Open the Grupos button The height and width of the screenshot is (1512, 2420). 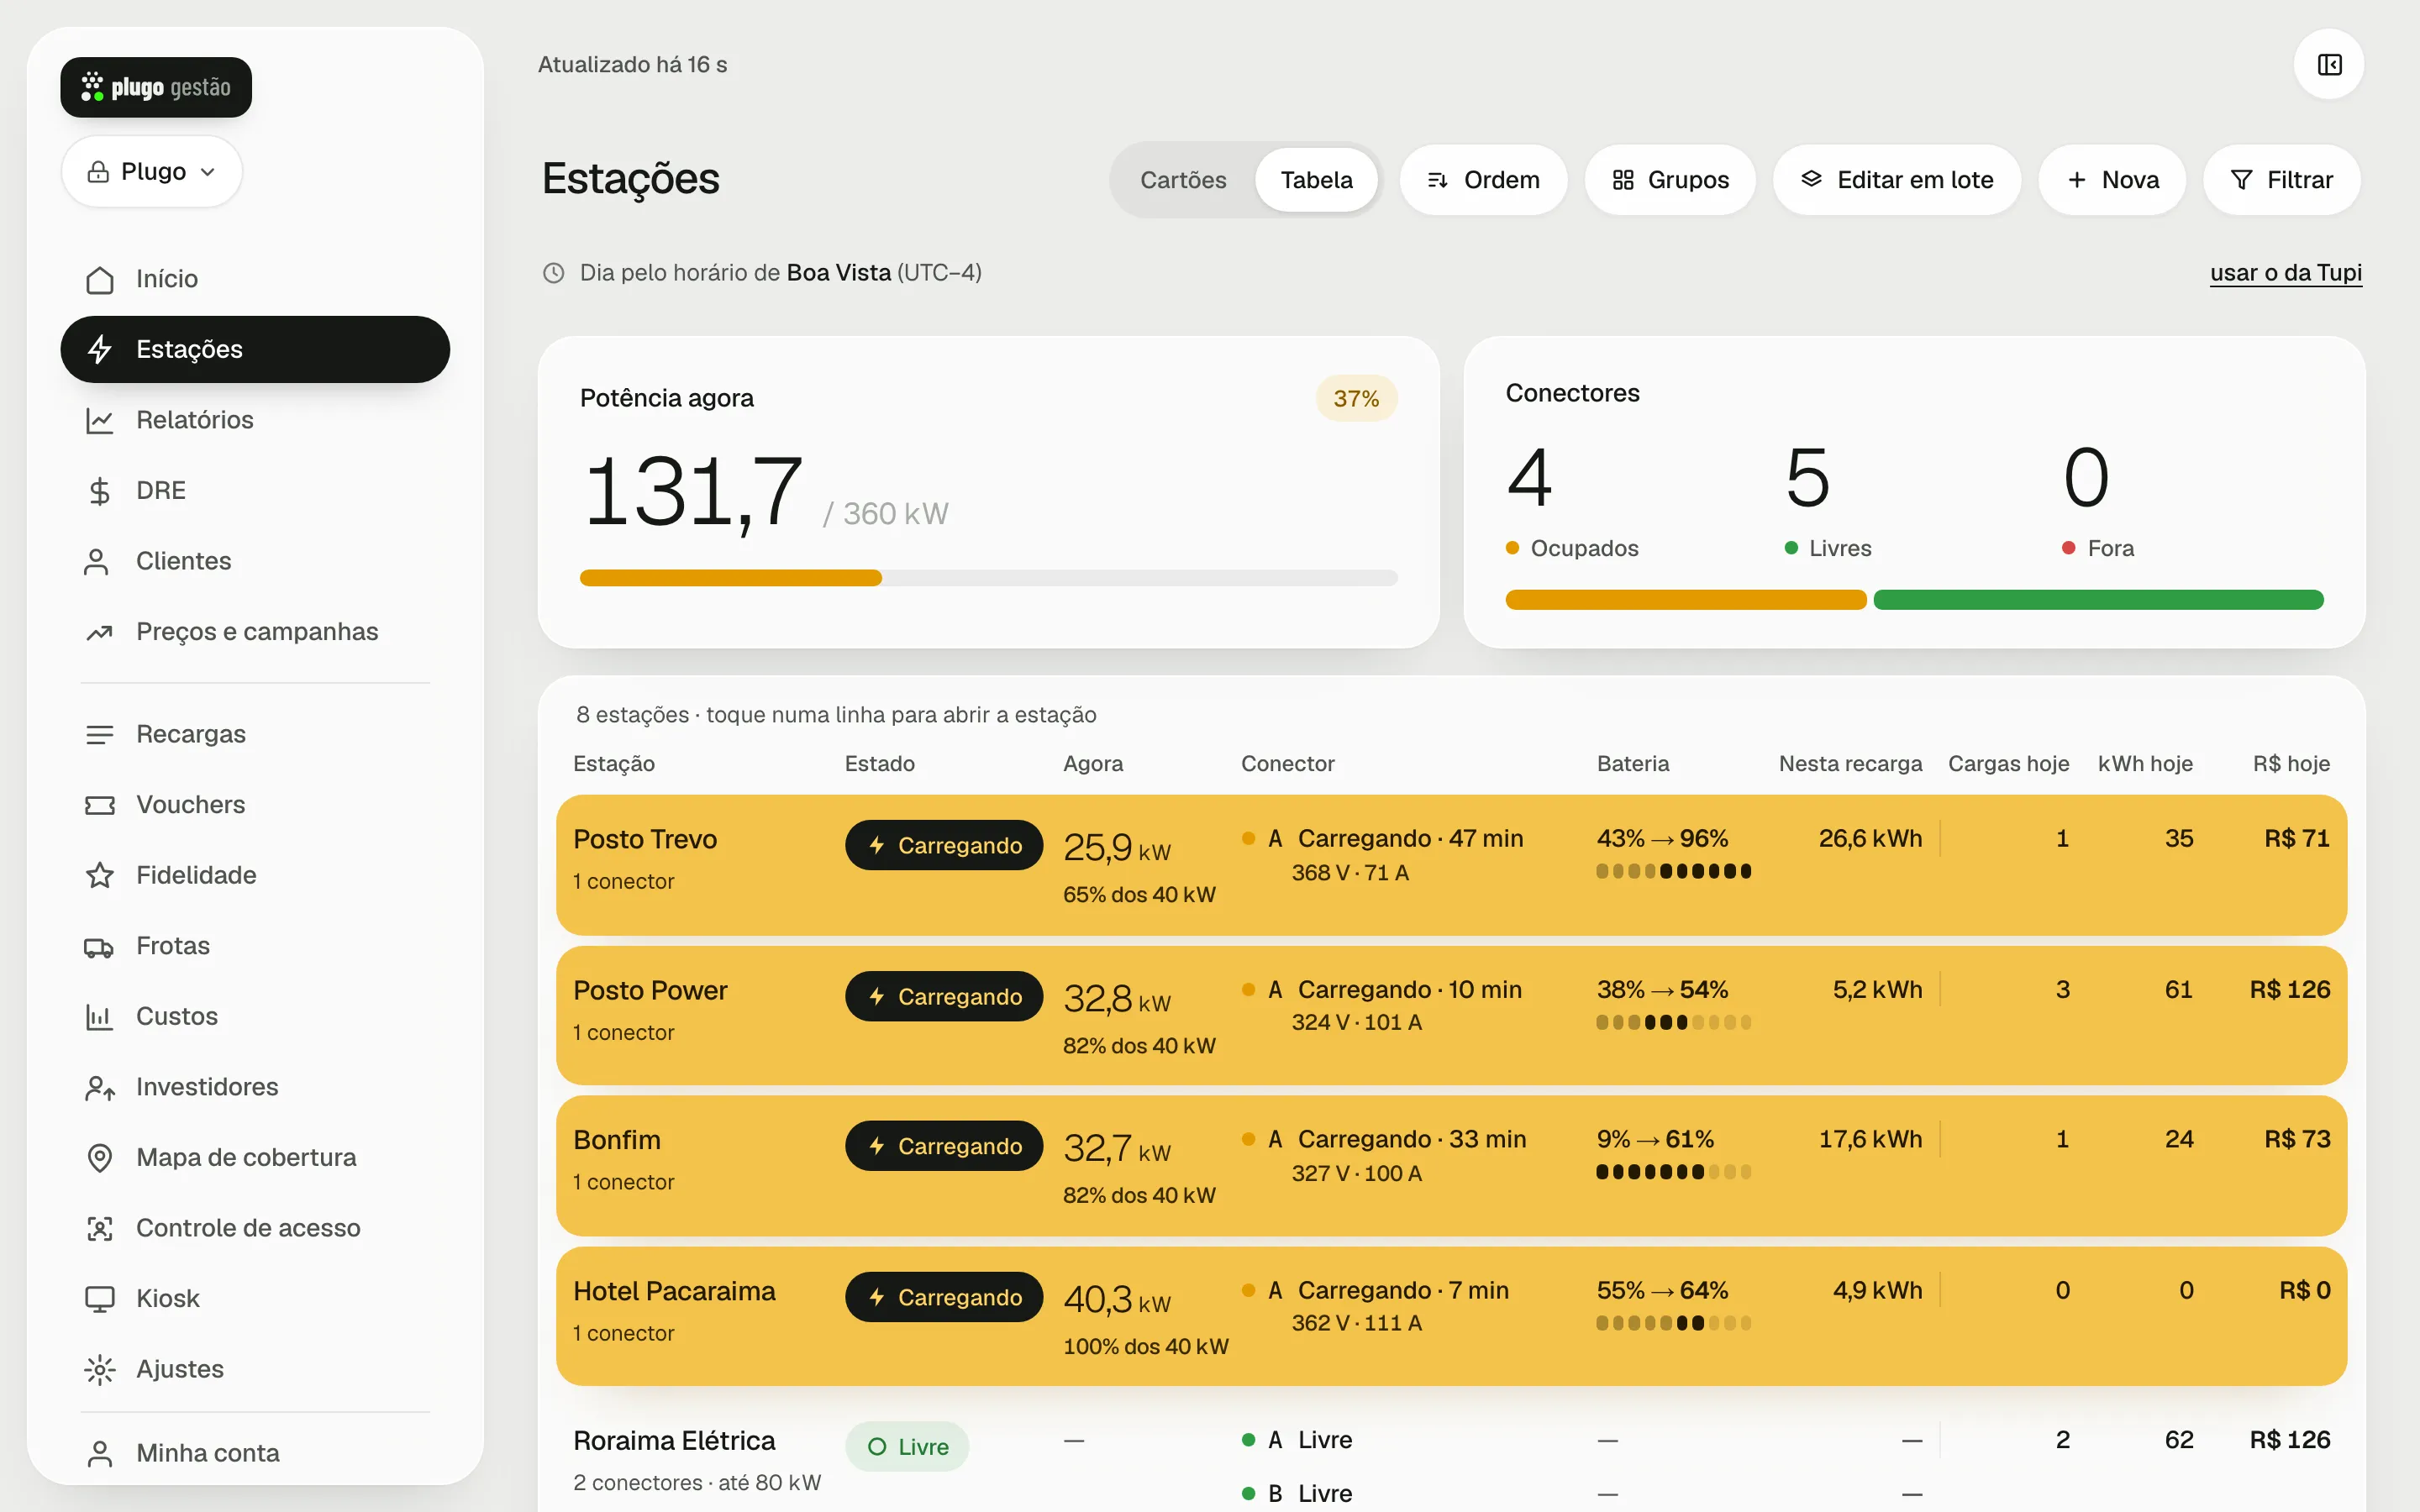[x=1670, y=180]
